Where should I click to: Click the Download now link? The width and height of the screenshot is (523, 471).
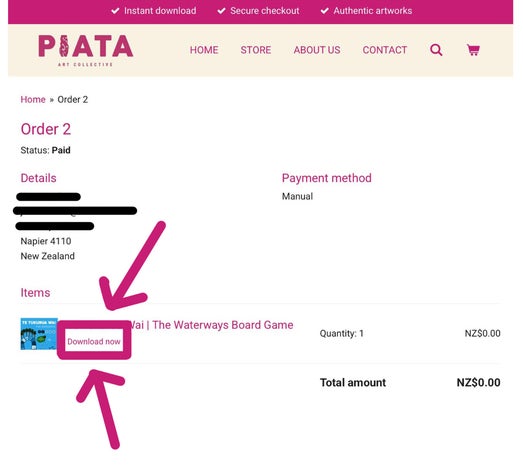pyautogui.click(x=94, y=342)
